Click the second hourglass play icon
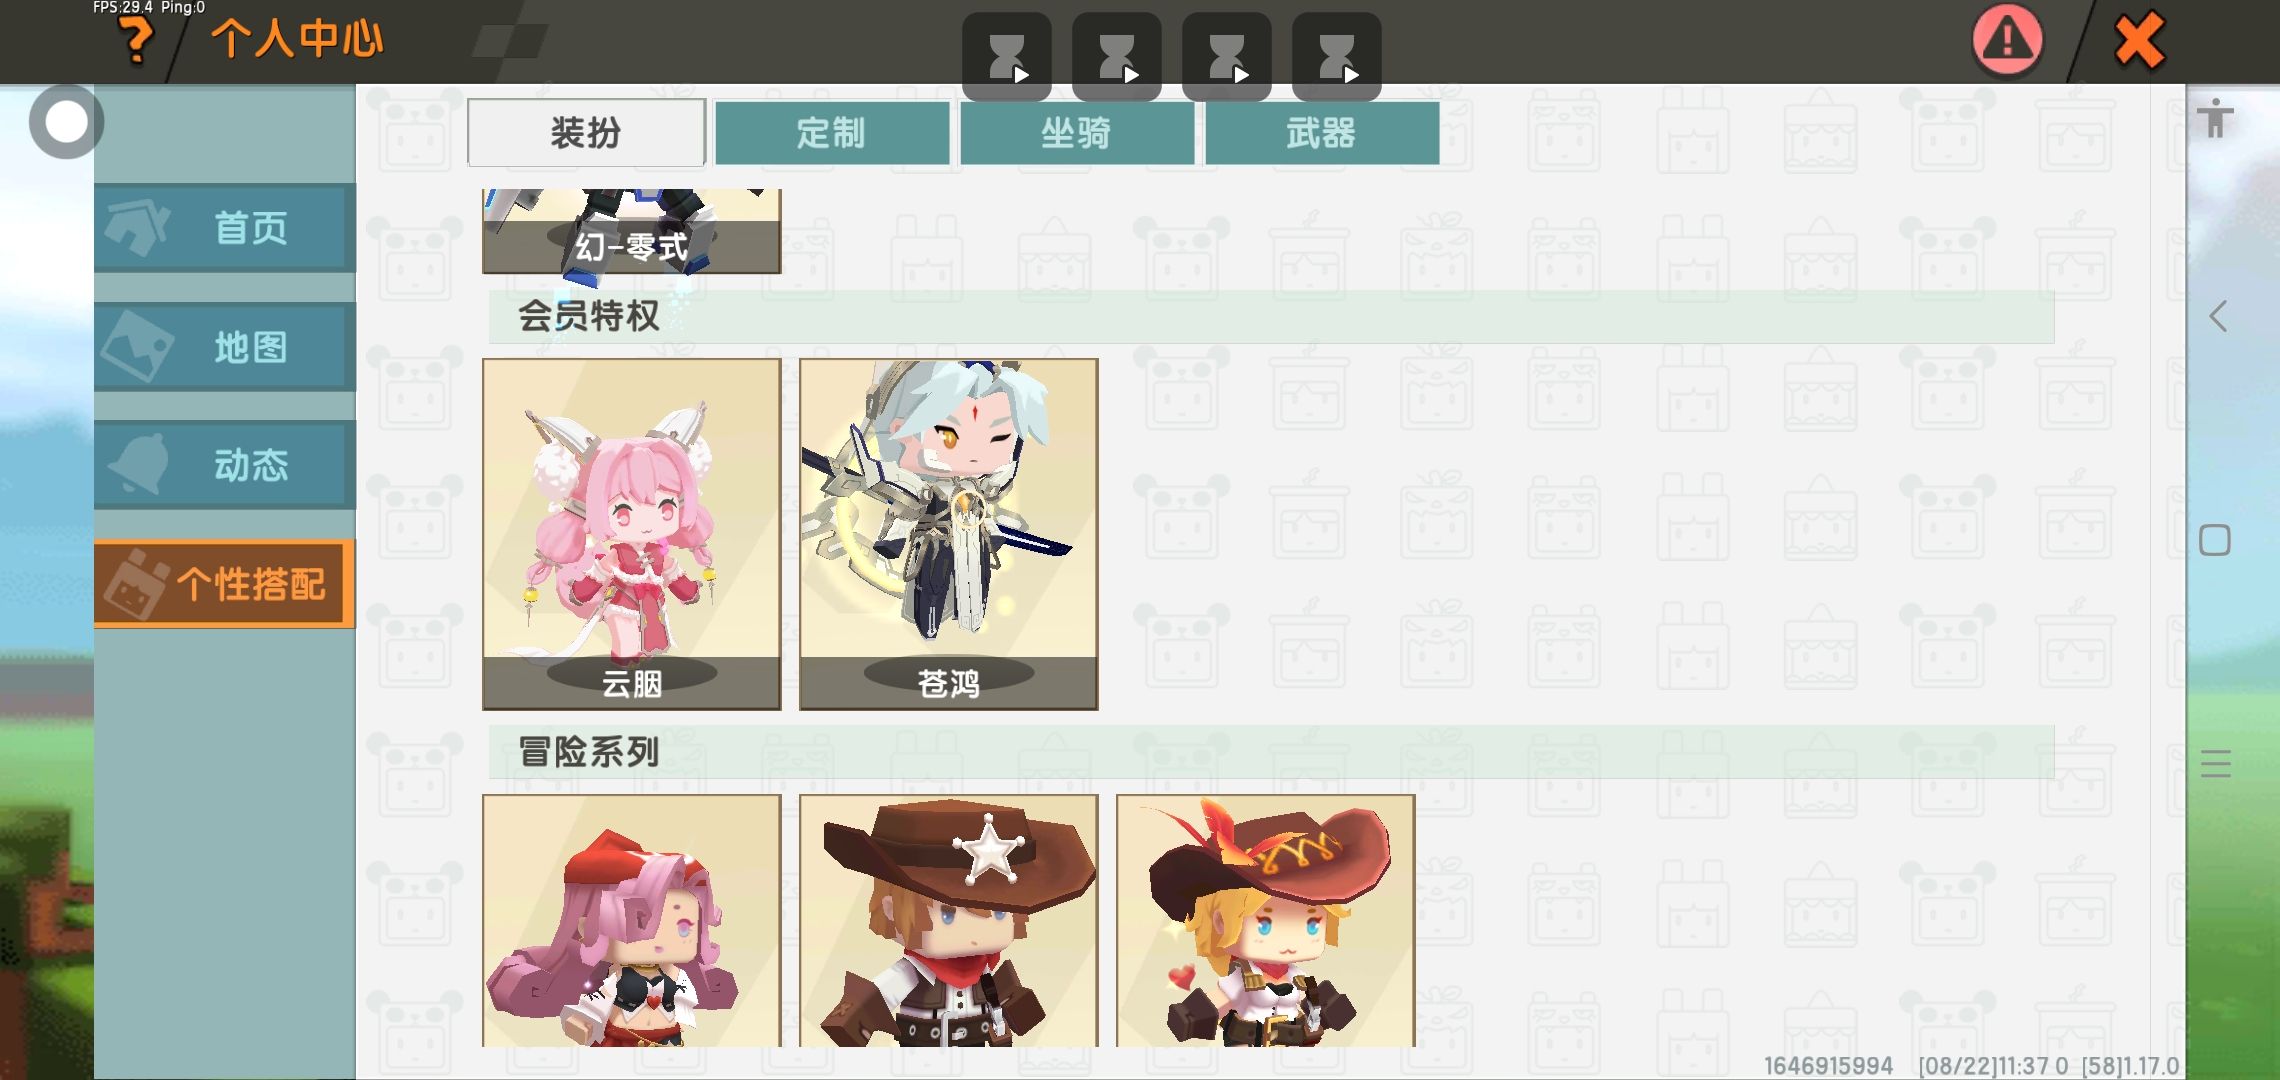Screen dimensions: 2280x1080 tap(1116, 56)
